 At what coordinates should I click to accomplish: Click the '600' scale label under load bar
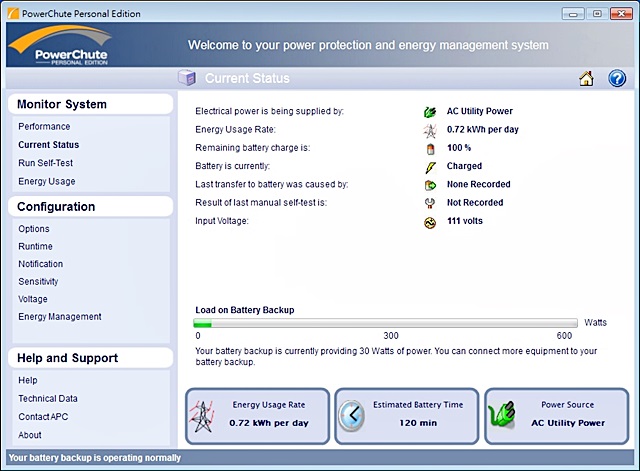564,336
